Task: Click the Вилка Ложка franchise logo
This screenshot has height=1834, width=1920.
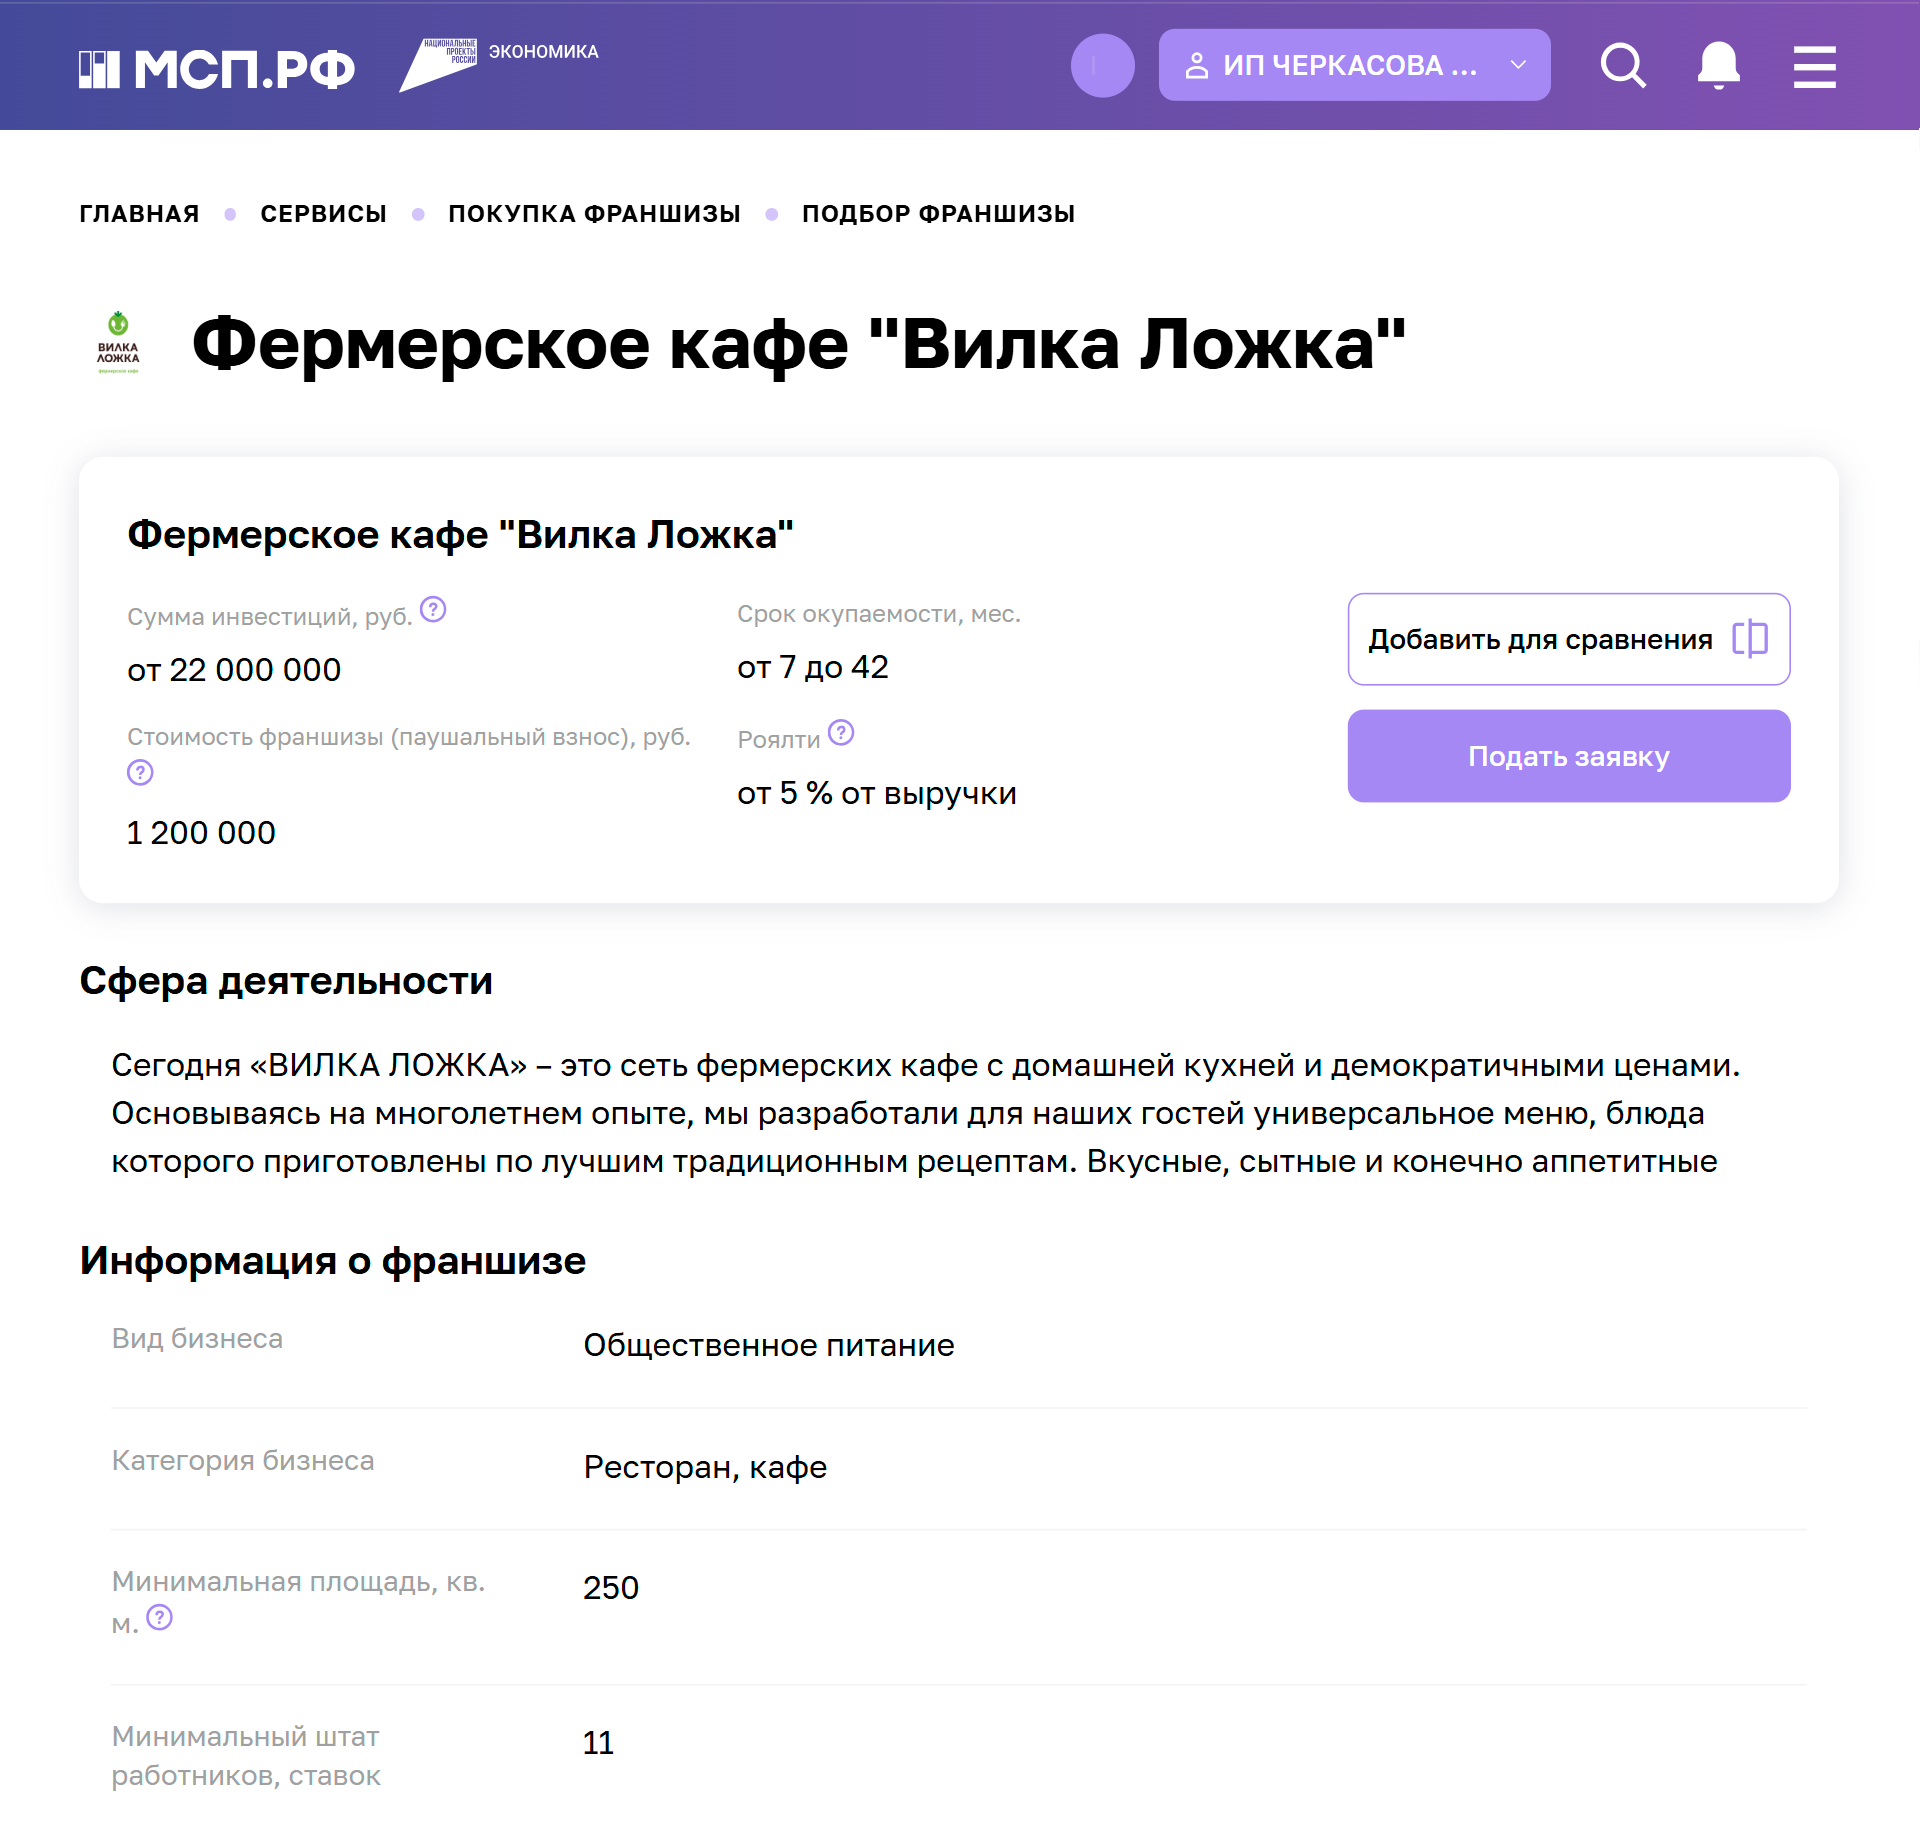Action: click(118, 343)
